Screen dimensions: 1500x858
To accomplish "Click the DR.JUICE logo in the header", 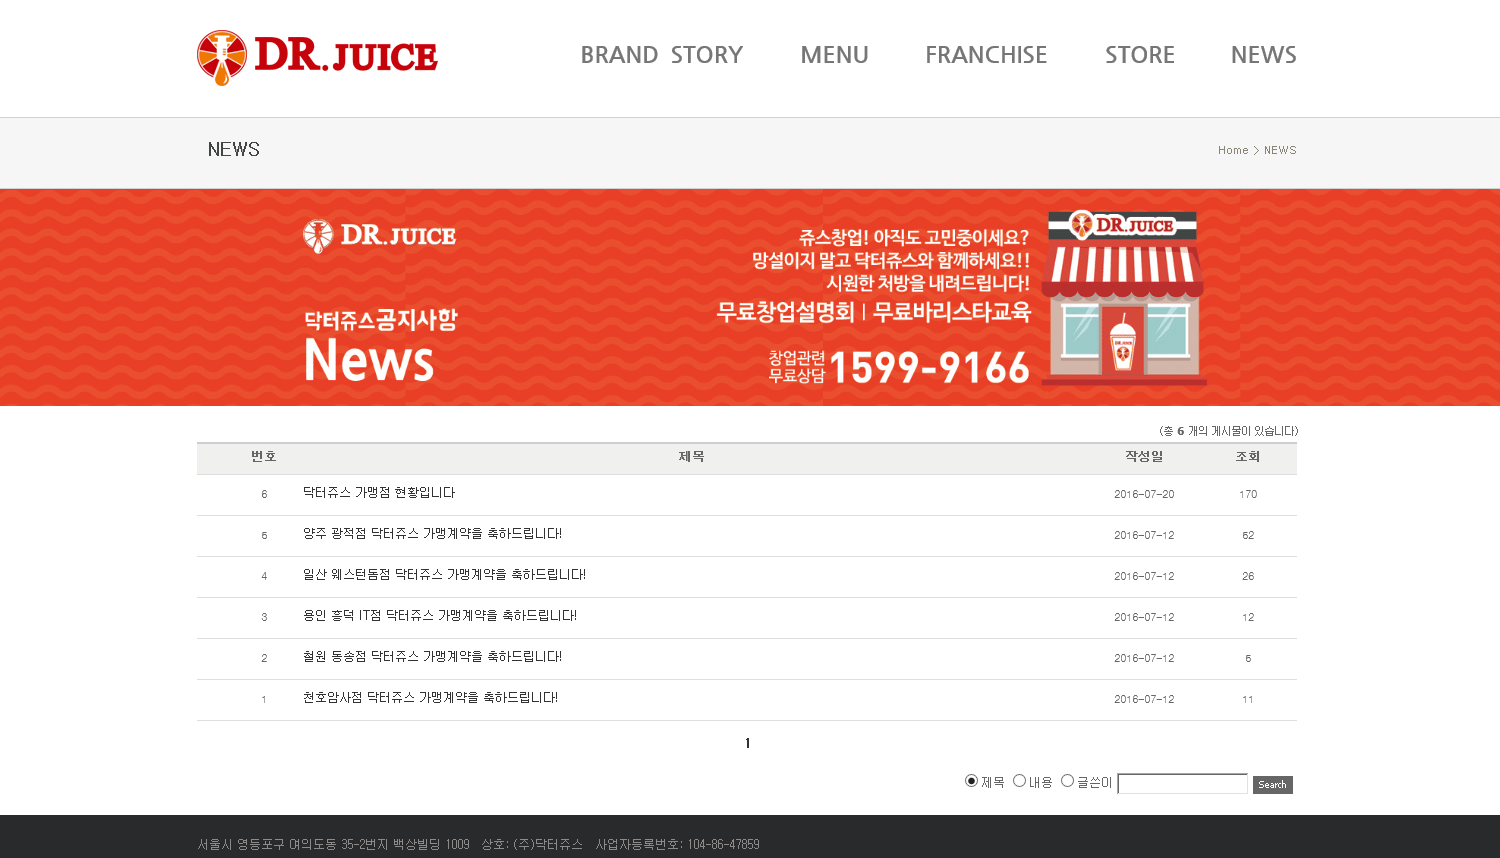I will coord(317,57).
